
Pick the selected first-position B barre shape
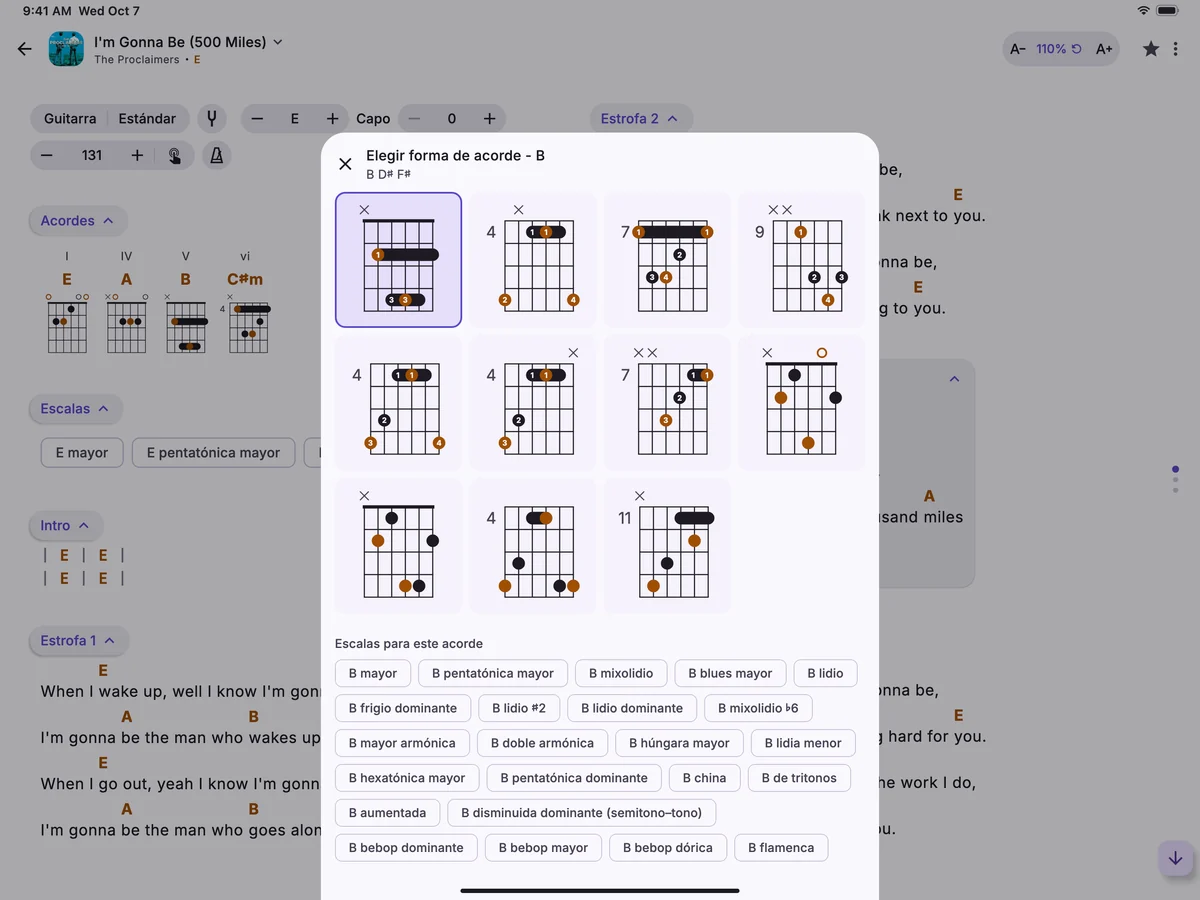coord(398,260)
